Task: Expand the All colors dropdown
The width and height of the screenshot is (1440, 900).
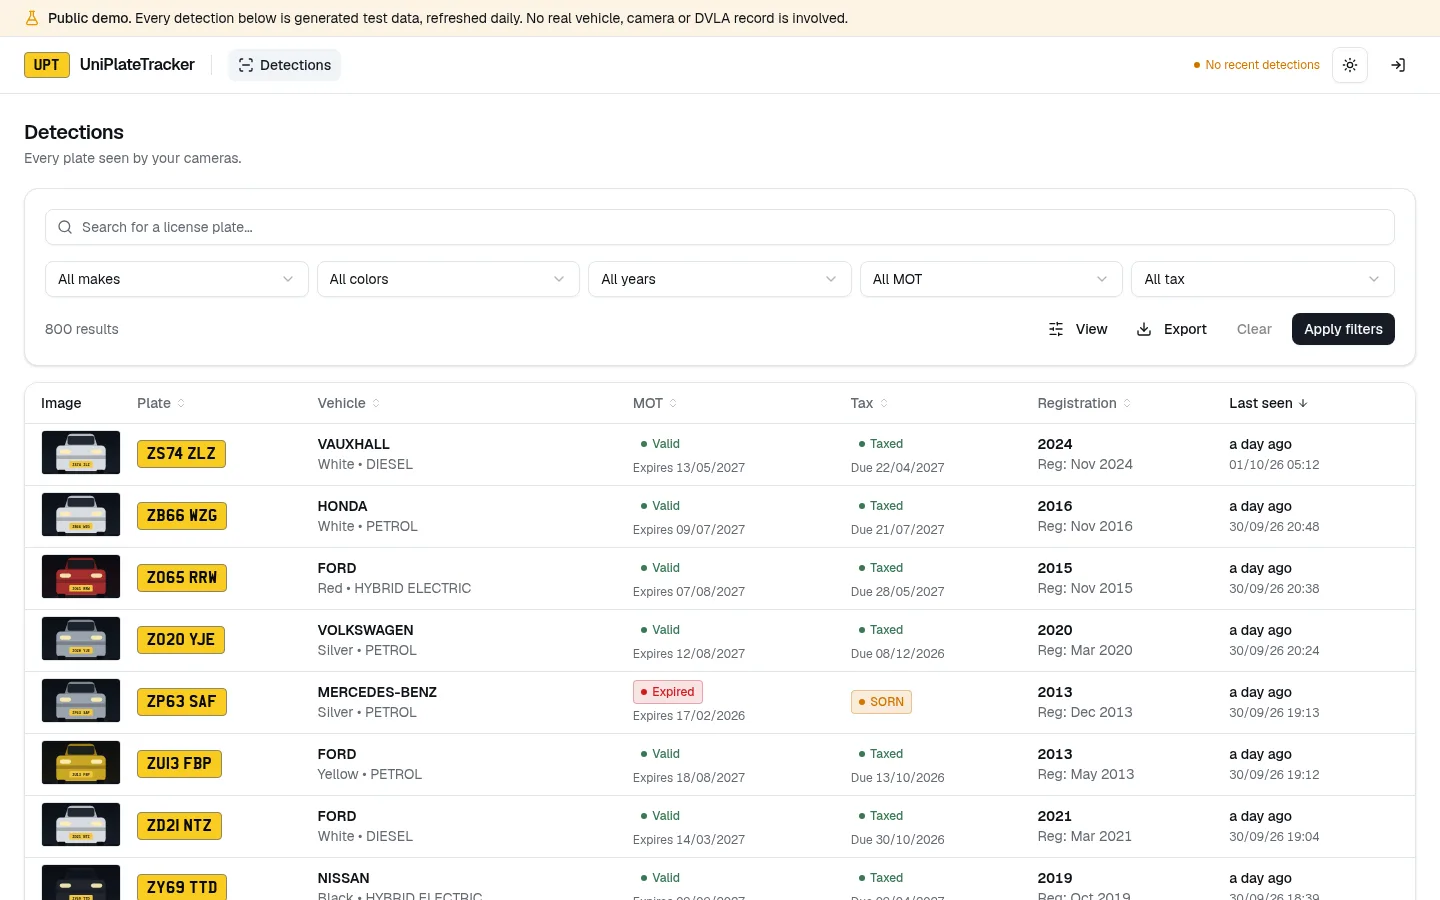Action: point(448,279)
